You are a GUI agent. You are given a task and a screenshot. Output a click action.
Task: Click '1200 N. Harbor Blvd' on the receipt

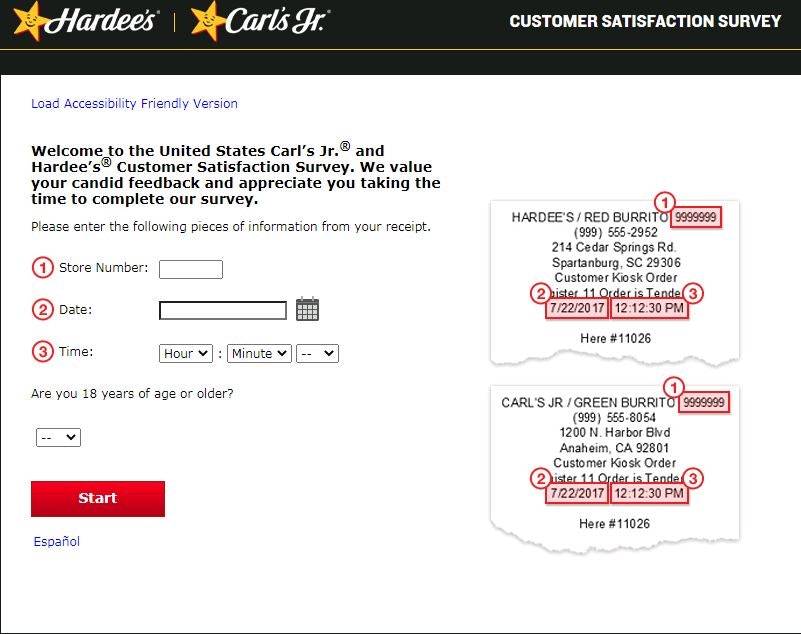(x=615, y=433)
